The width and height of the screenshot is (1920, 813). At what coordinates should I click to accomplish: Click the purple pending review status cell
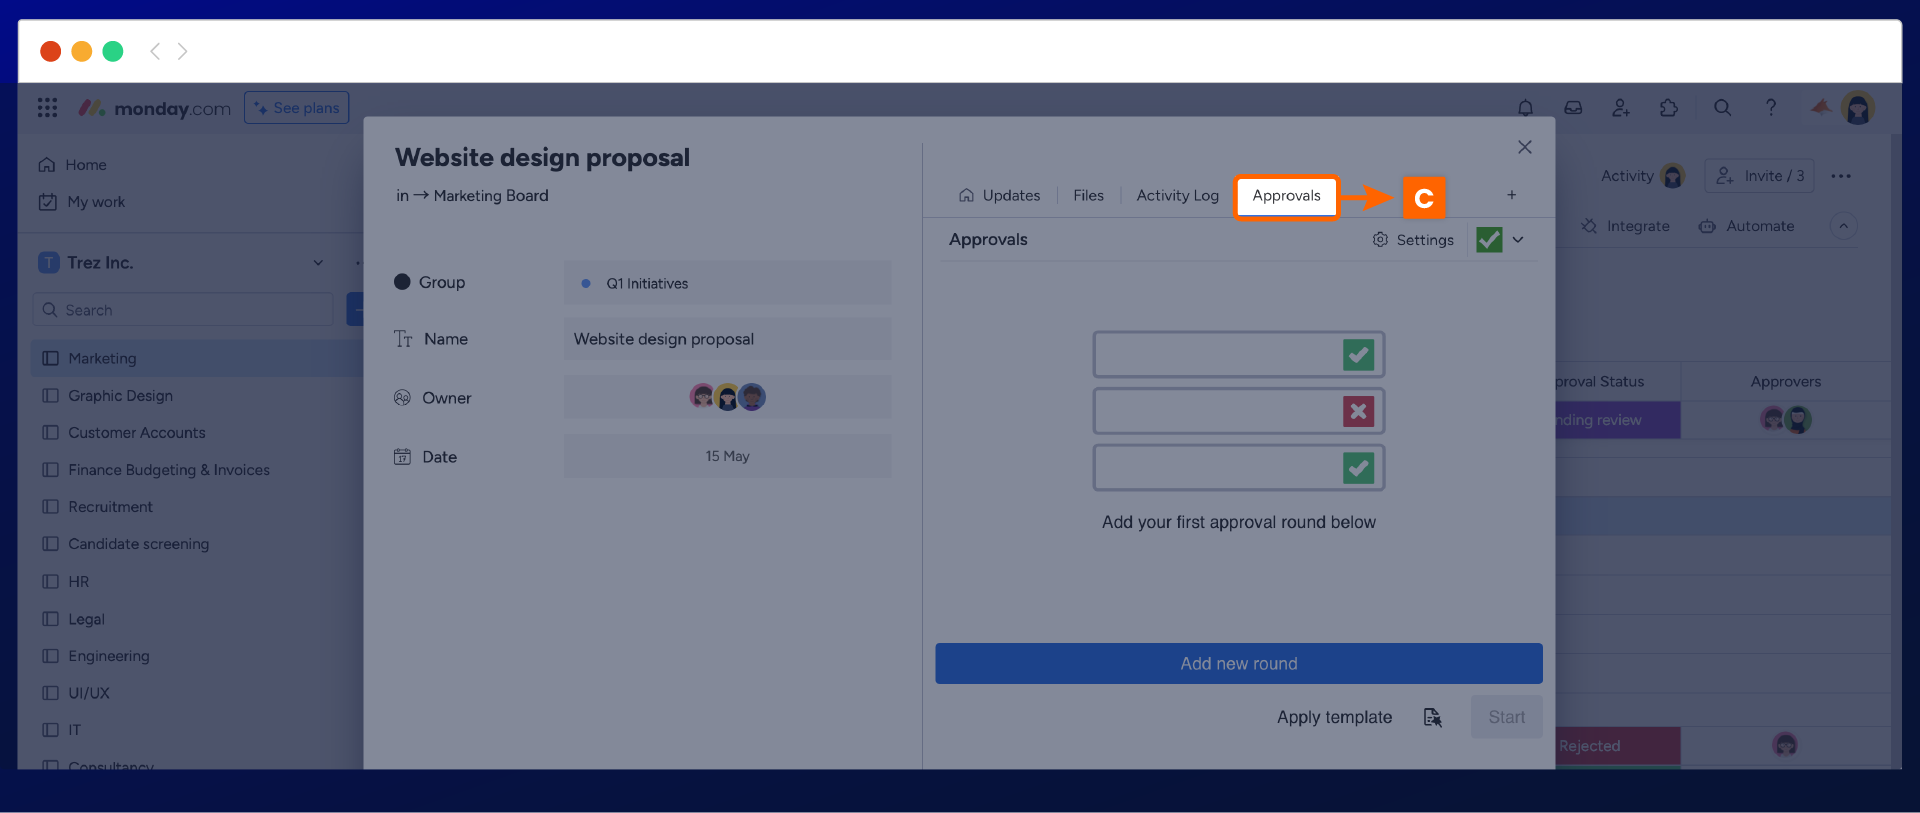(x=1617, y=421)
